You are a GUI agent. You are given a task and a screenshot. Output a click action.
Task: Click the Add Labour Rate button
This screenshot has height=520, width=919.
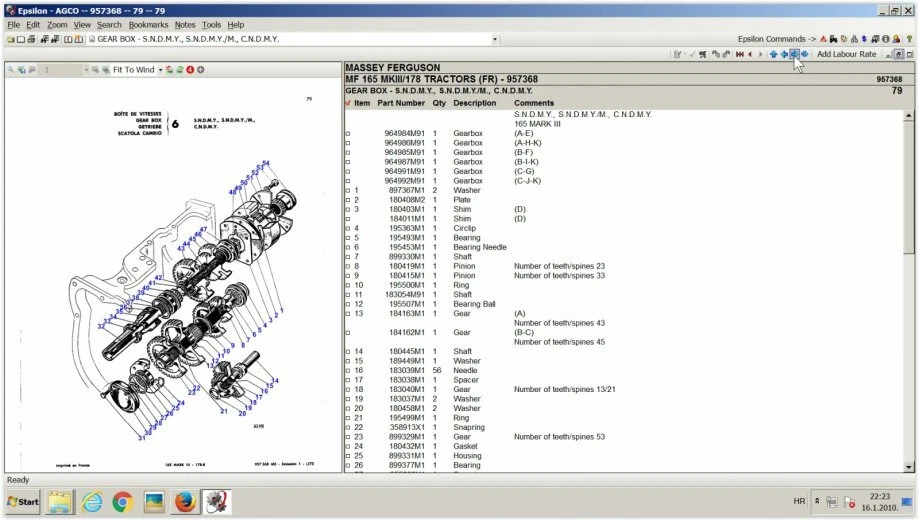[x=846, y=54]
